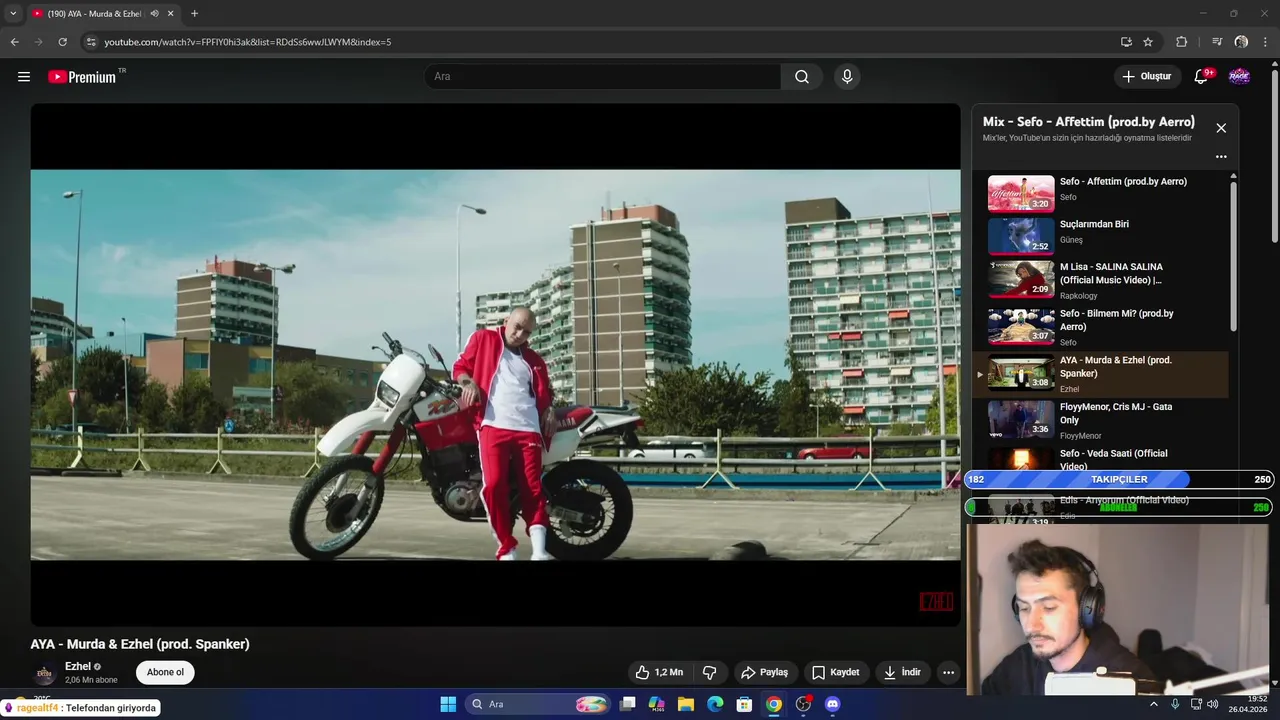Screen dimensions: 1280x720
Task: Click the address bar URL
Action: pos(248,42)
